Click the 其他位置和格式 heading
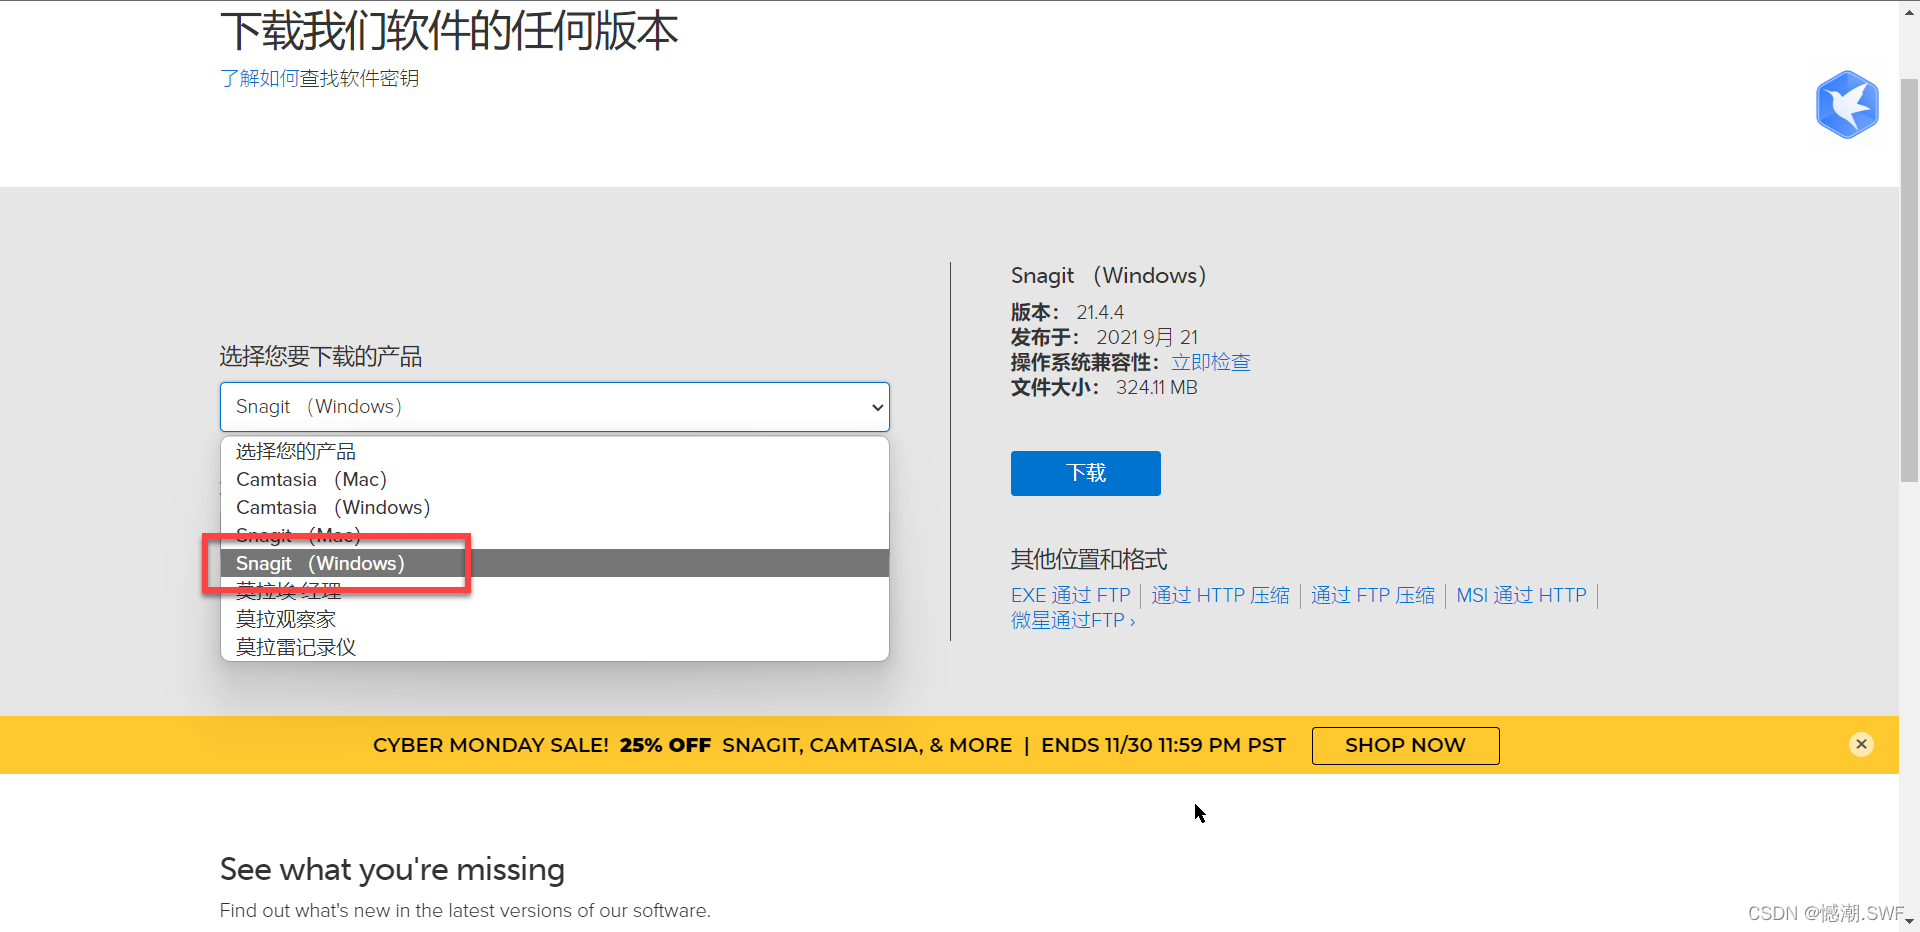 tap(1089, 559)
